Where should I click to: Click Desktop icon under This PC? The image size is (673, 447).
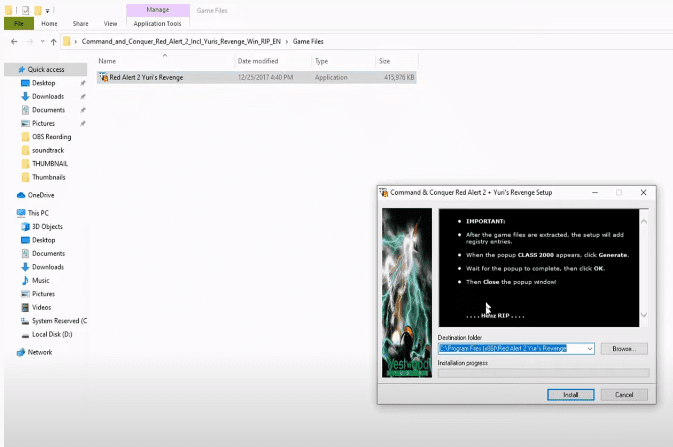coord(25,240)
